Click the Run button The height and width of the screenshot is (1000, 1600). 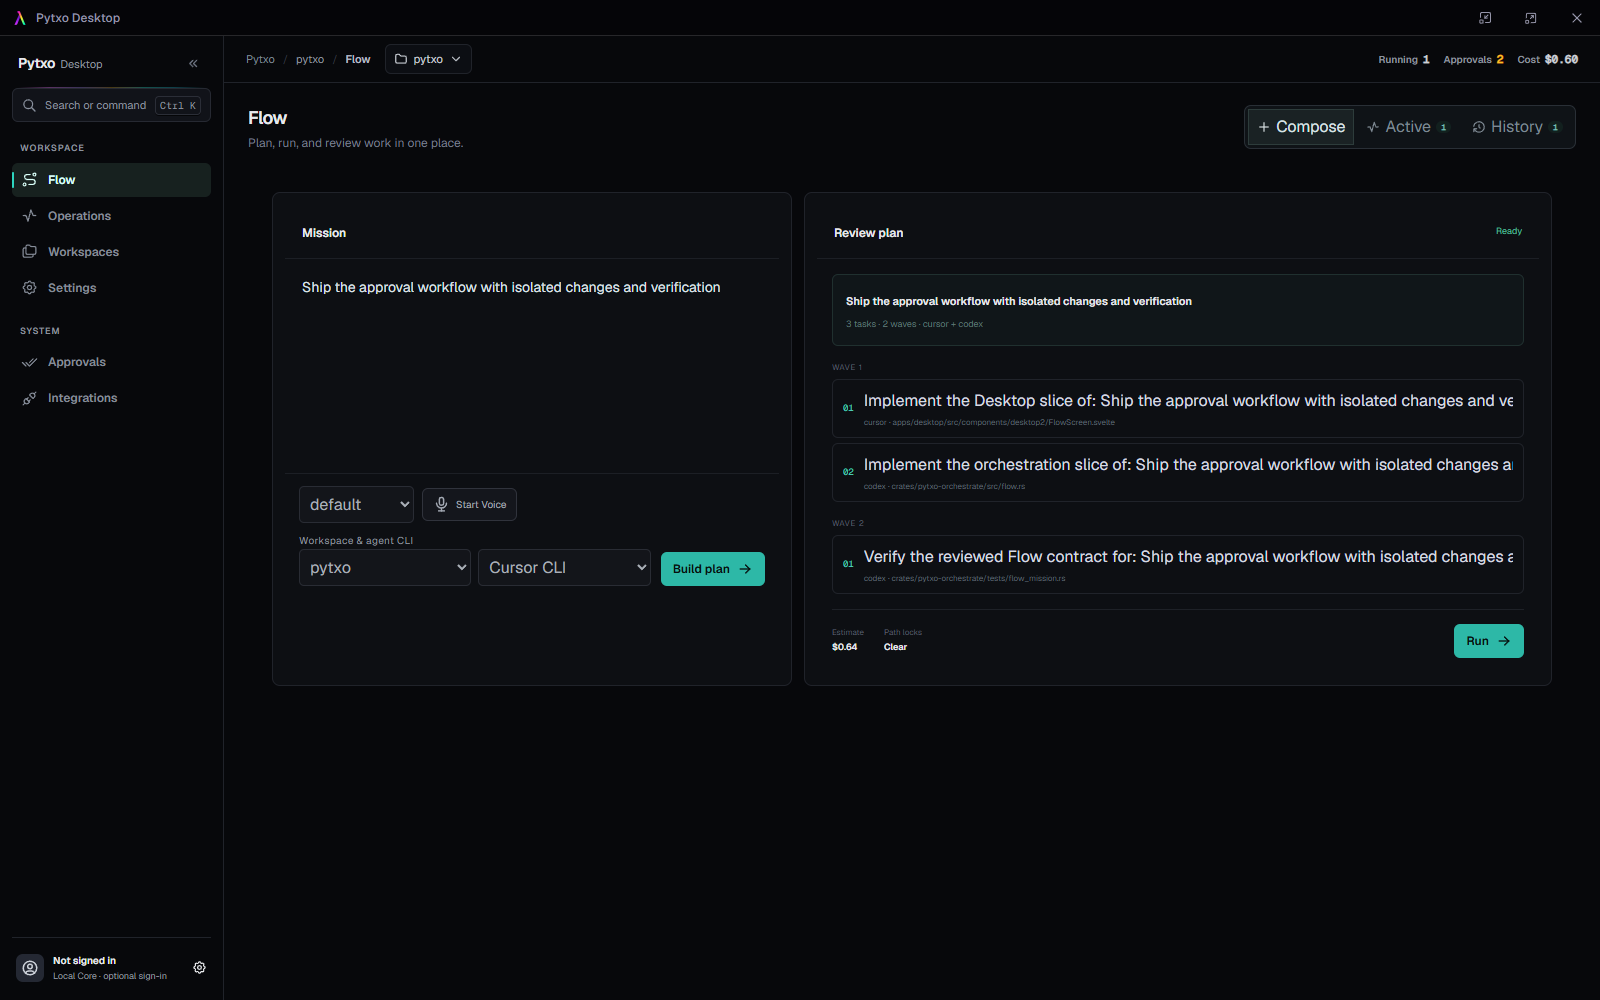tap(1489, 641)
